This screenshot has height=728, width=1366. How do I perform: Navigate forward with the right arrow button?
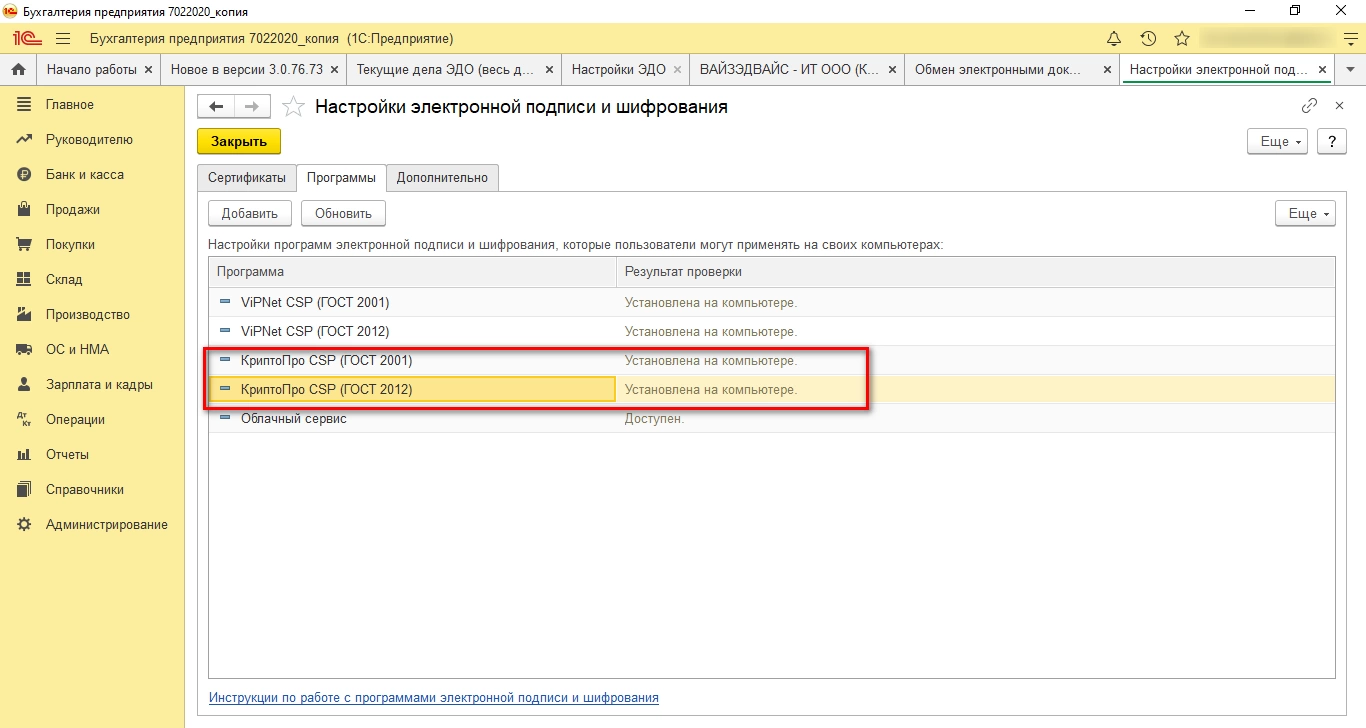[252, 107]
